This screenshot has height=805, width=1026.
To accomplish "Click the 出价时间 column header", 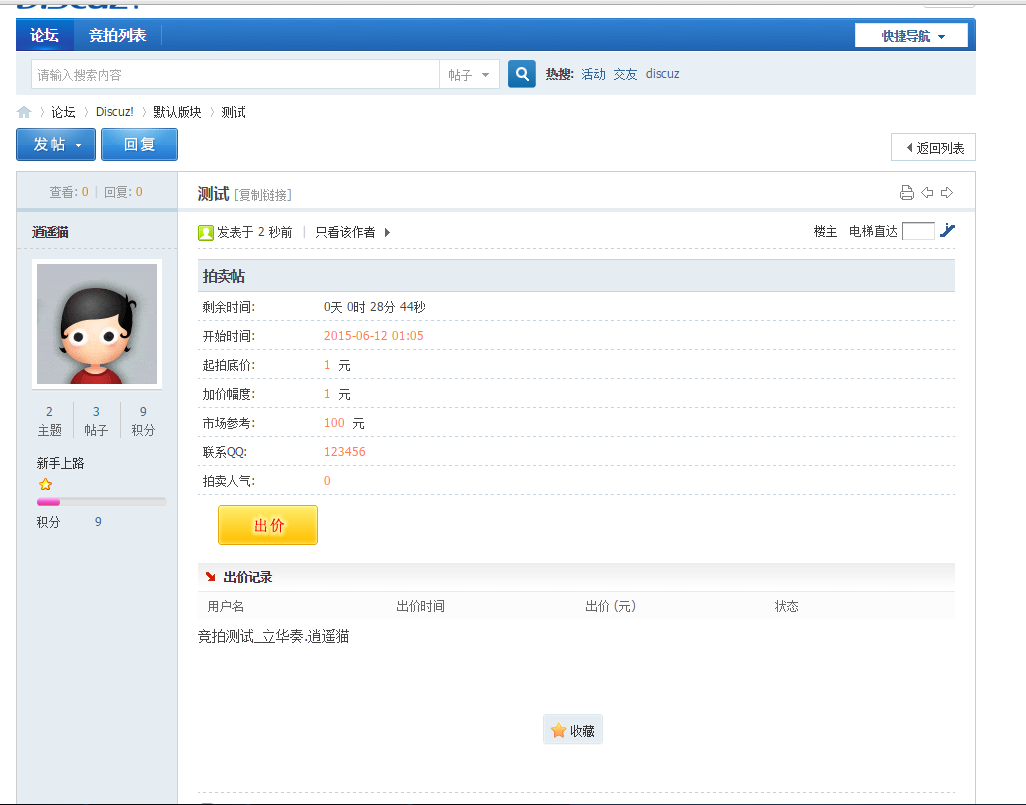I will (420, 606).
